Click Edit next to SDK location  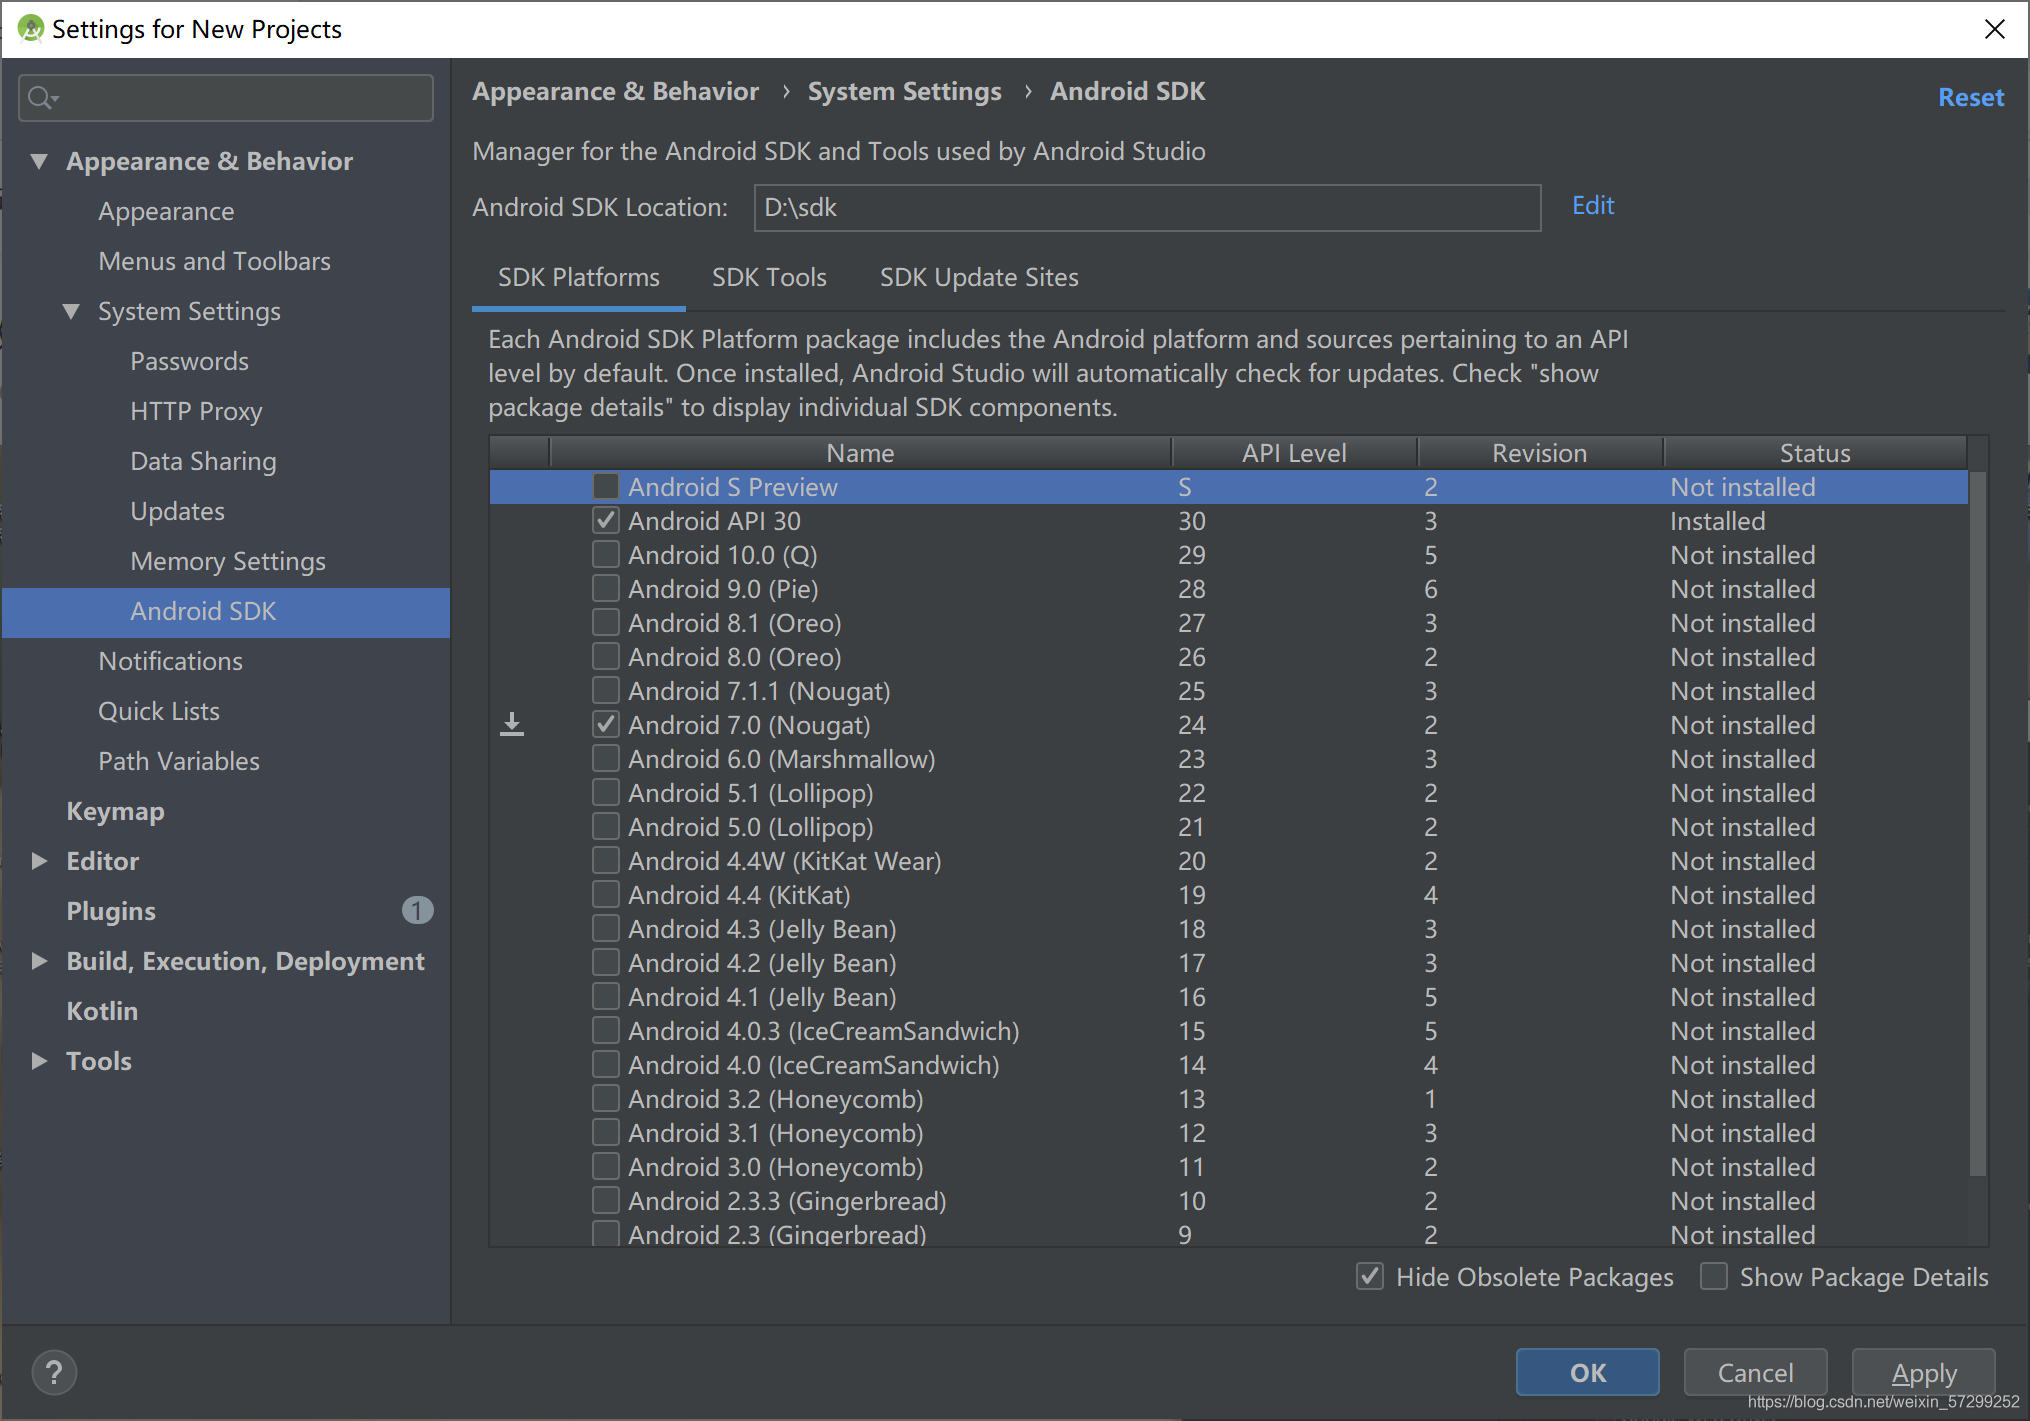tap(1593, 205)
